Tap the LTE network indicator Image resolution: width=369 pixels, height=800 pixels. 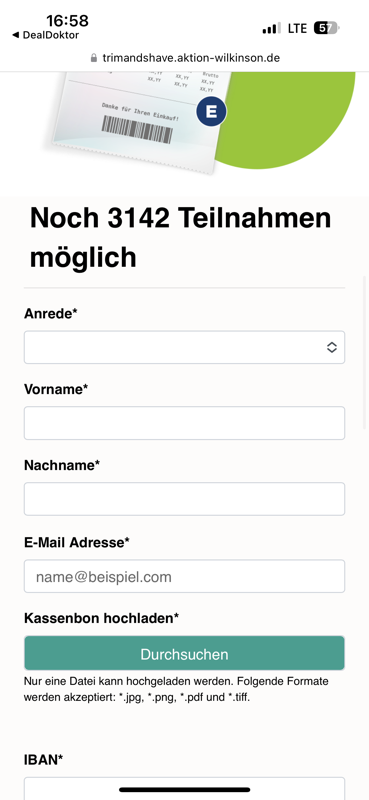(x=297, y=28)
